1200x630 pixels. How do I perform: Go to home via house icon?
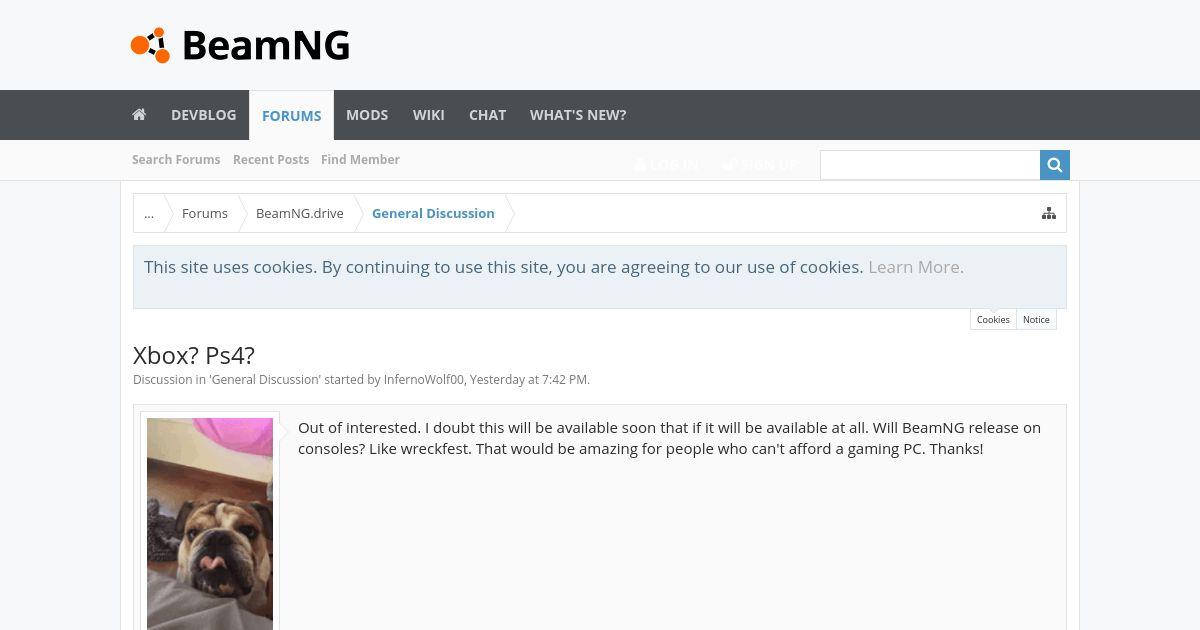[x=139, y=115]
